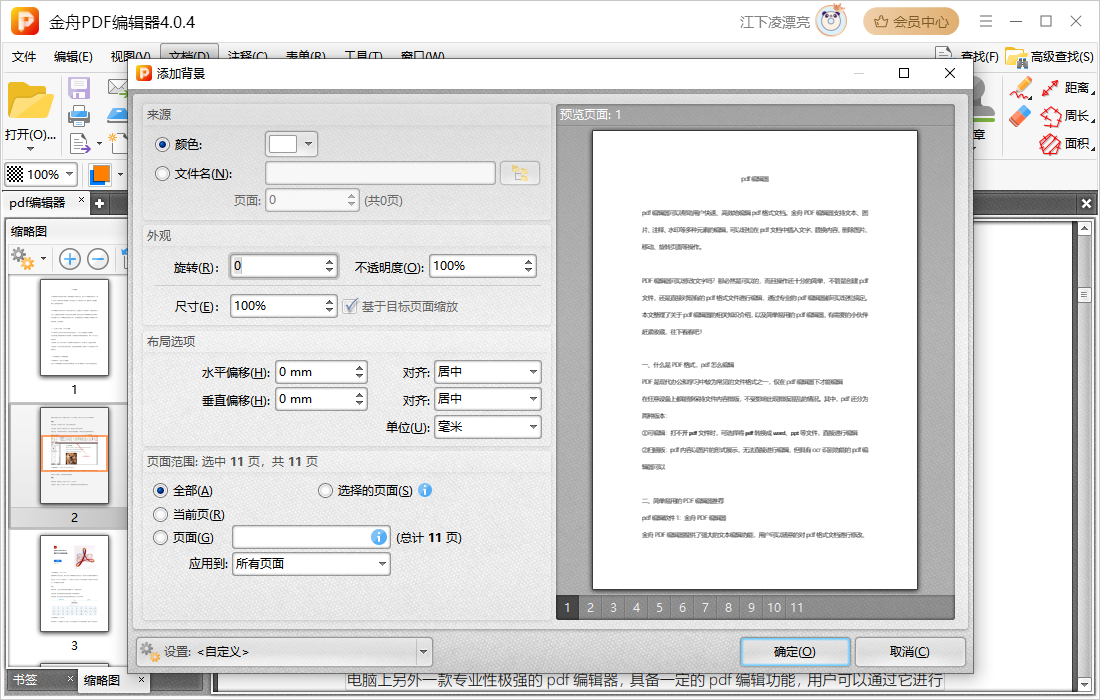This screenshot has width=1100, height=700.
Task: Select the 当前页(R) radio button
Action: 161,515
